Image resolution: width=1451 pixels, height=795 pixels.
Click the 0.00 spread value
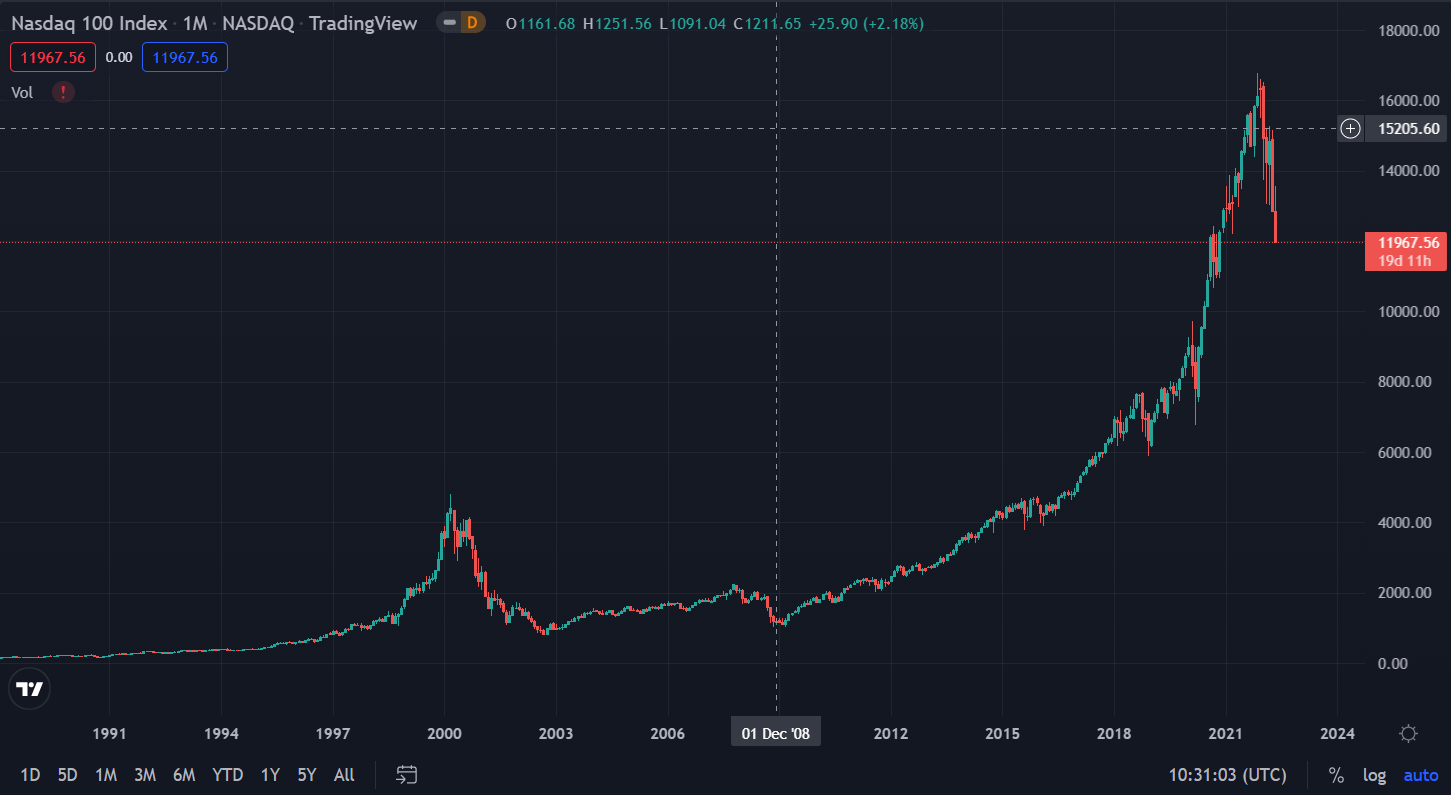click(119, 57)
